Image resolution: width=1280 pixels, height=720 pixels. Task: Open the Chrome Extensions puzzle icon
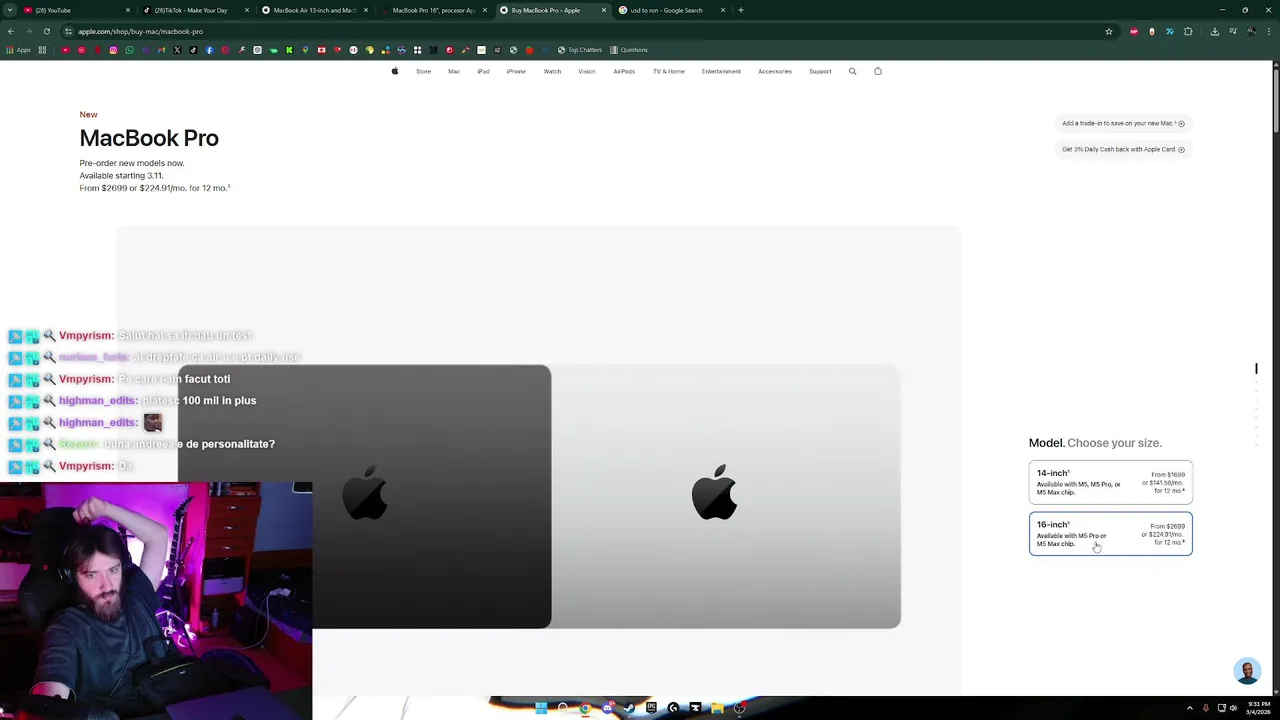pyautogui.click(x=1188, y=31)
